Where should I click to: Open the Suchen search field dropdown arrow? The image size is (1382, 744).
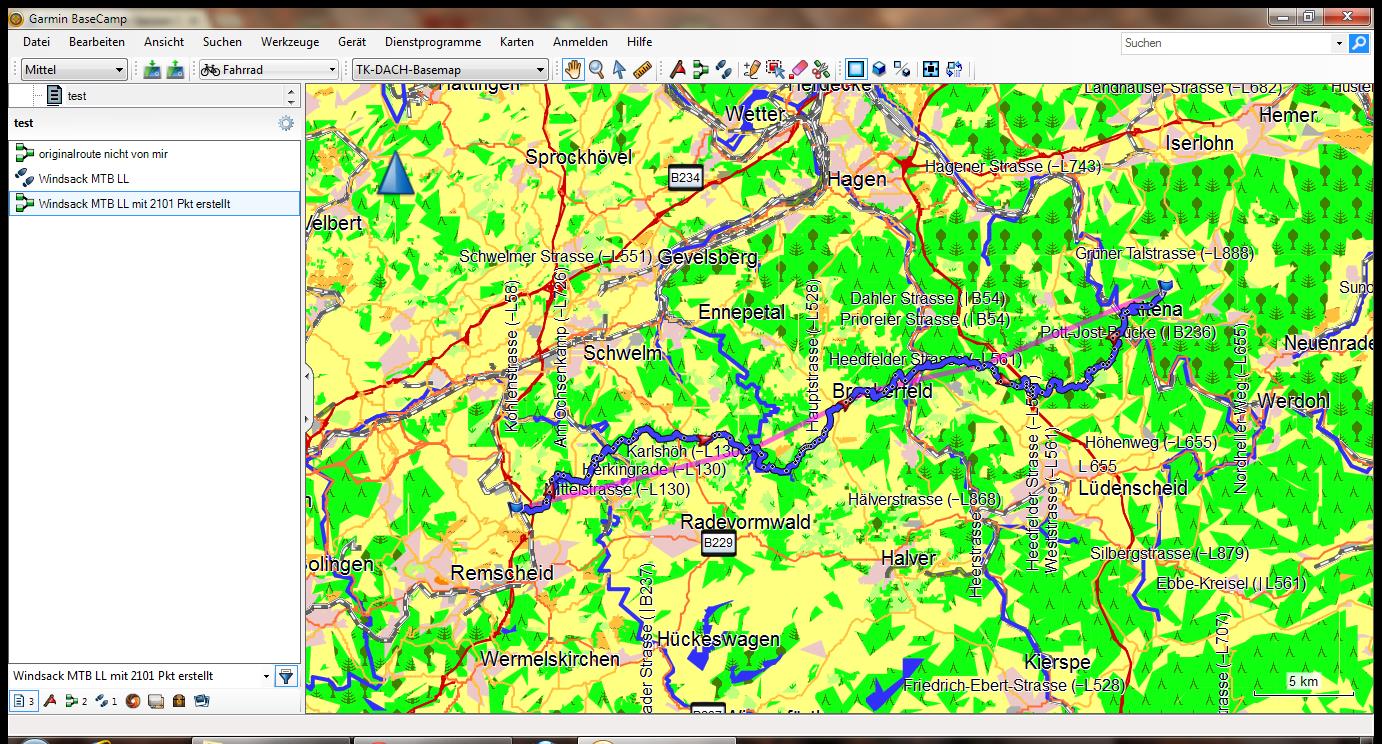click(1339, 43)
